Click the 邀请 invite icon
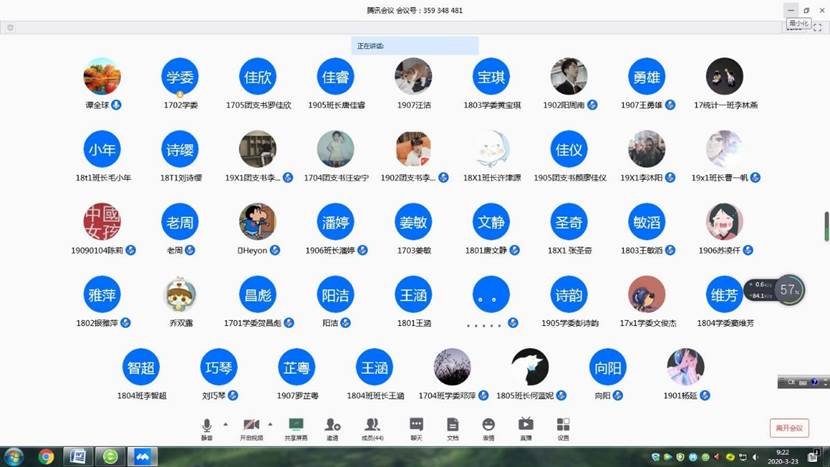Image resolution: width=830 pixels, height=467 pixels. point(332,426)
